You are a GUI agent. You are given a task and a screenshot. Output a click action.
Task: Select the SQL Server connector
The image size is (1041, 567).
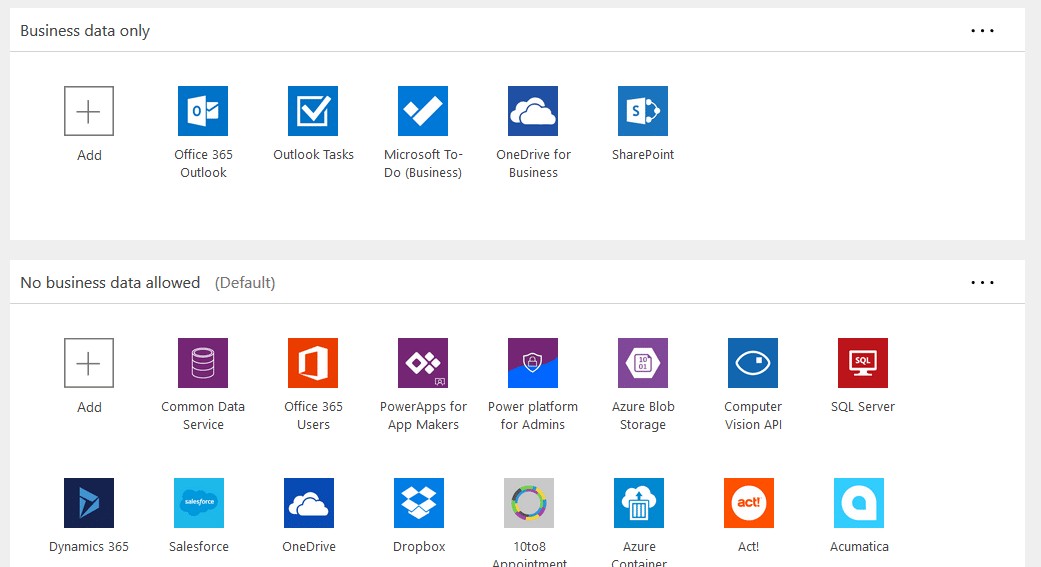pos(863,363)
